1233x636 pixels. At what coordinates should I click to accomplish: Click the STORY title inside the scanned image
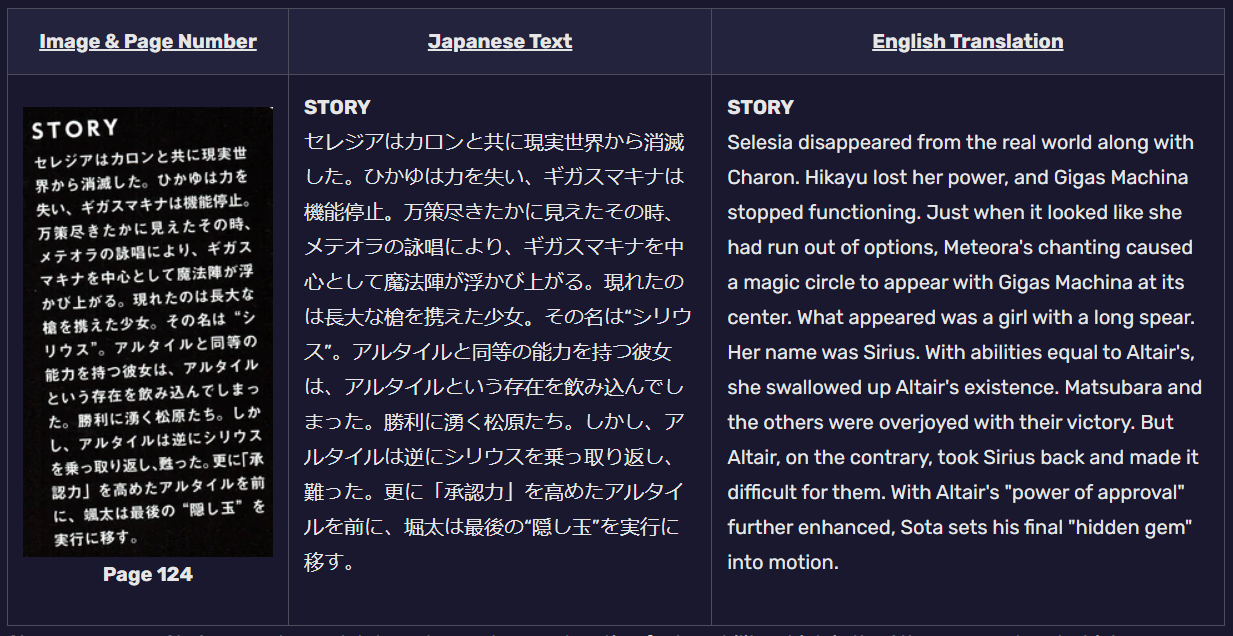pos(75,129)
